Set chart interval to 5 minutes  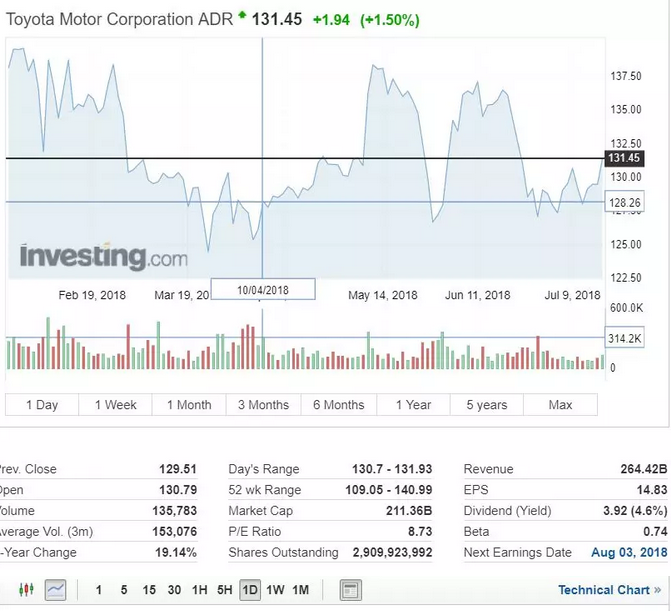point(124,590)
